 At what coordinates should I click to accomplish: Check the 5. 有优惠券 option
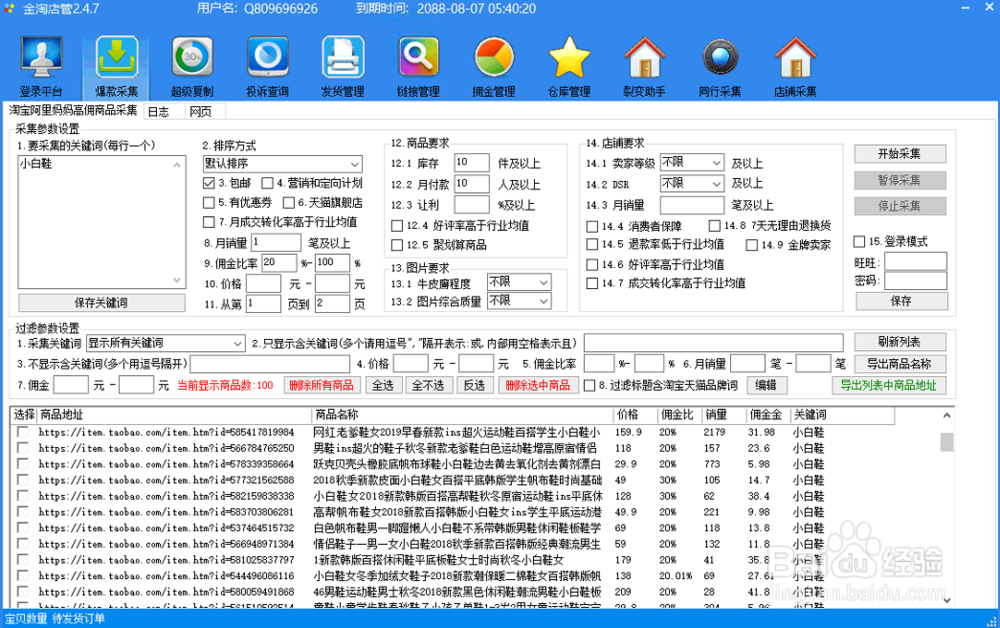[x=209, y=203]
